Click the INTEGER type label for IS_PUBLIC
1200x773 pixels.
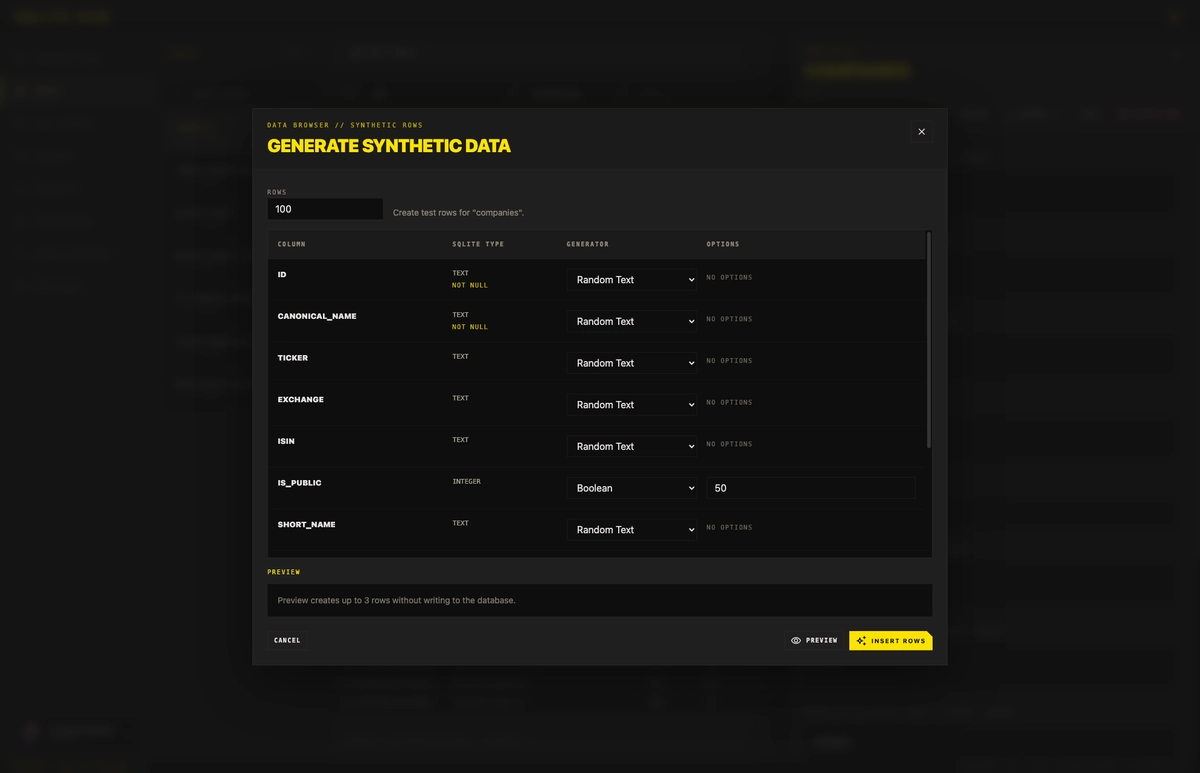pyautogui.click(x=467, y=482)
